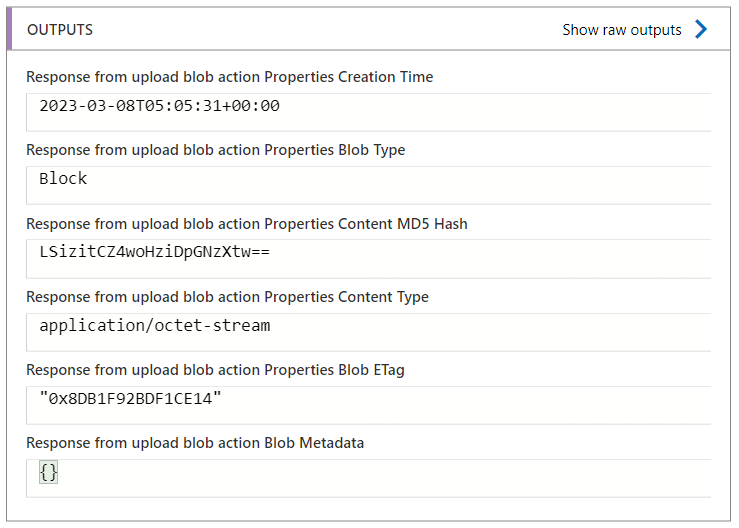Click the Content MD5 Hash value field
Viewport: 739px width, 528px height.
369,259
